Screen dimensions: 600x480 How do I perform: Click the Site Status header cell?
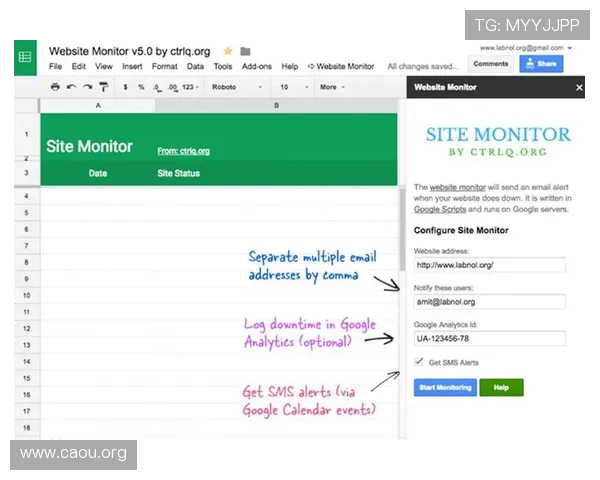178,173
